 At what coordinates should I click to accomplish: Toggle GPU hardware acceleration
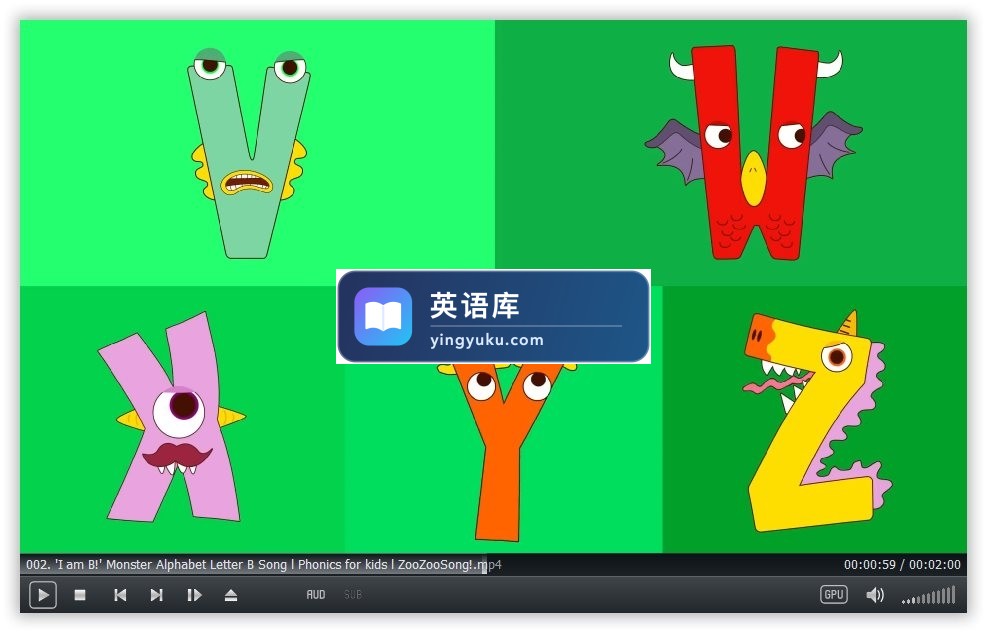click(833, 595)
